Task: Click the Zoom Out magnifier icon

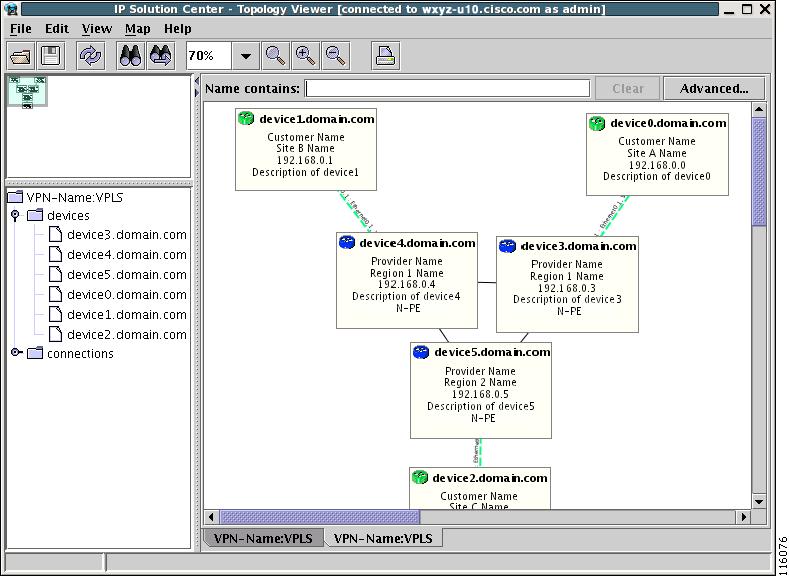Action: [x=336, y=55]
